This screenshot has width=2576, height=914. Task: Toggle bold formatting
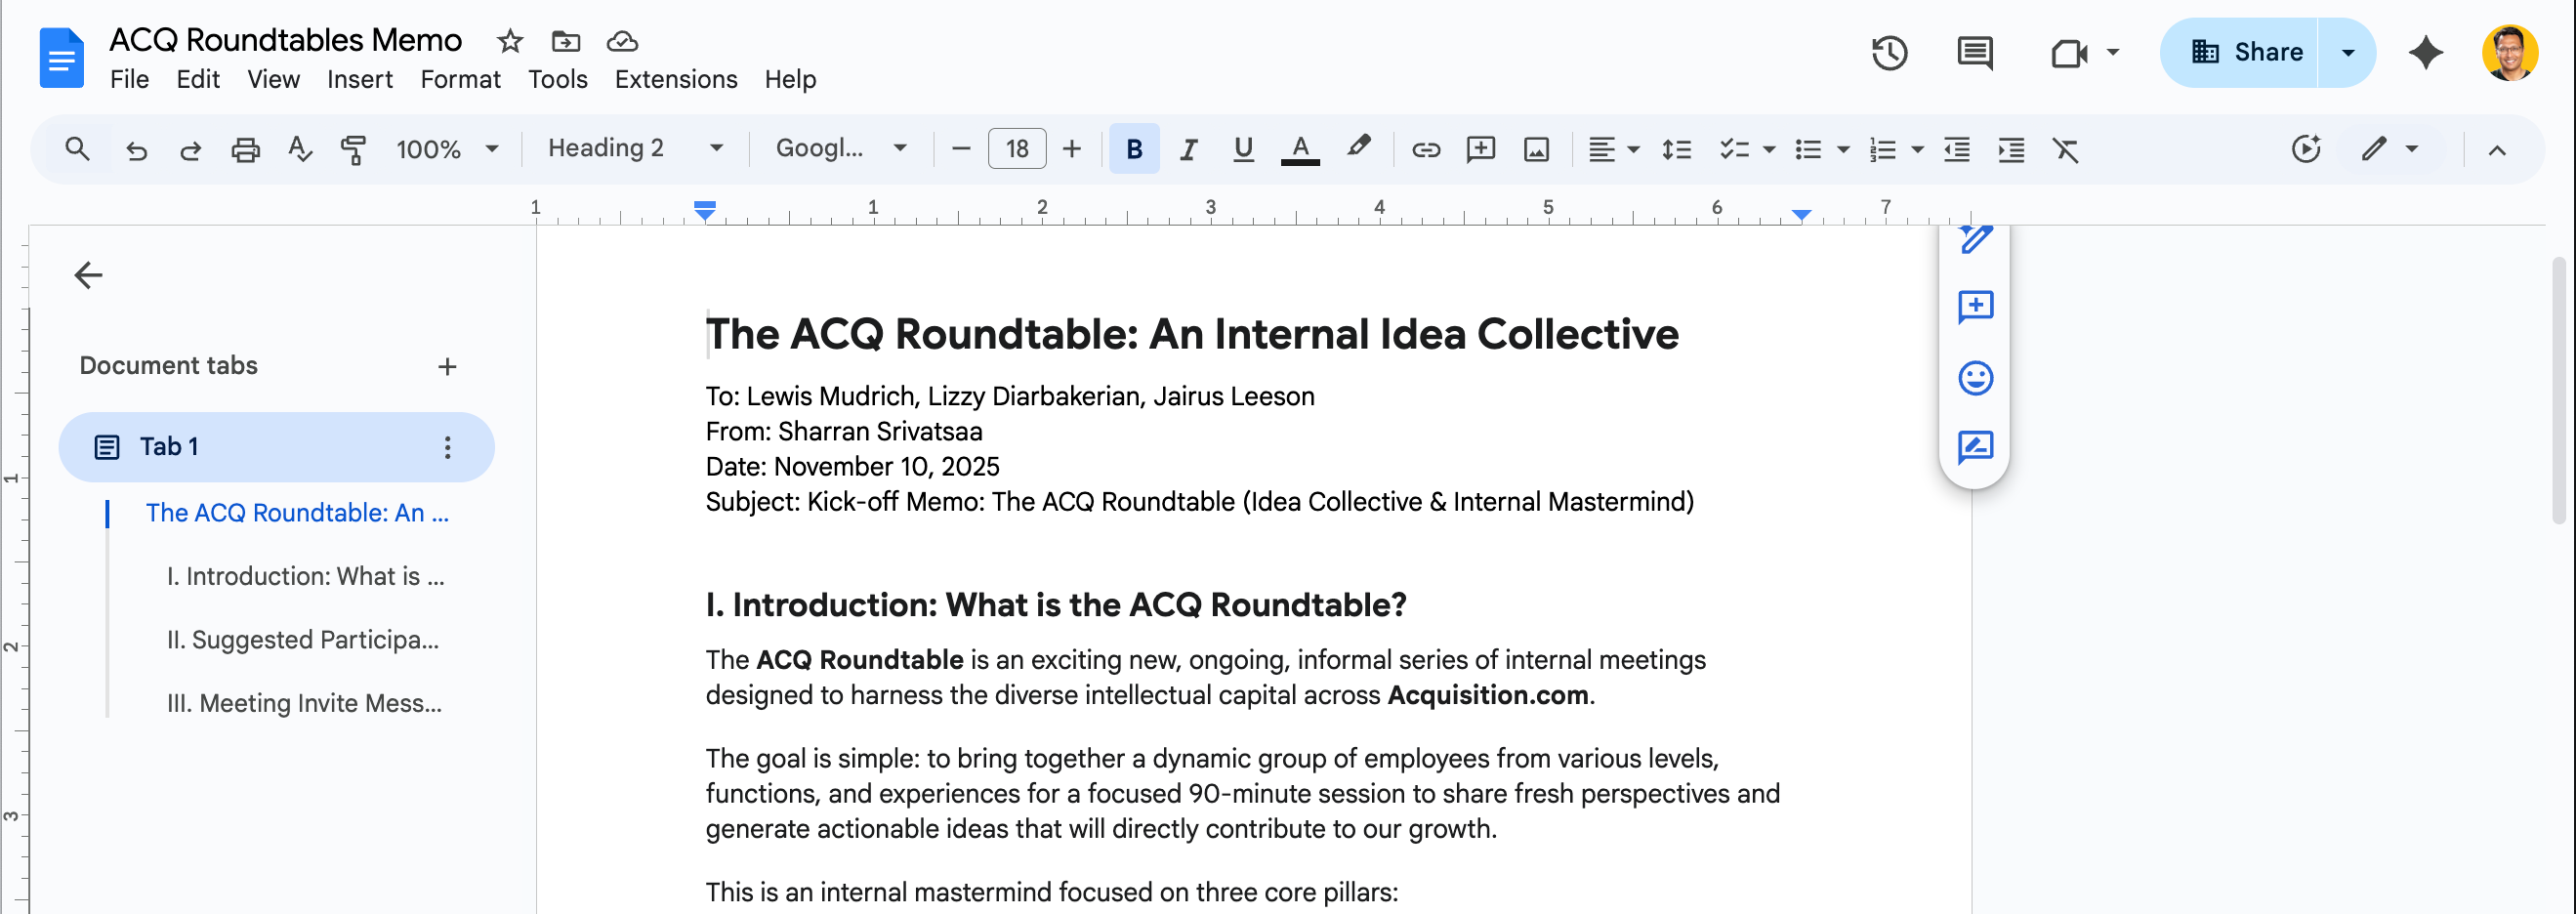(1134, 149)
